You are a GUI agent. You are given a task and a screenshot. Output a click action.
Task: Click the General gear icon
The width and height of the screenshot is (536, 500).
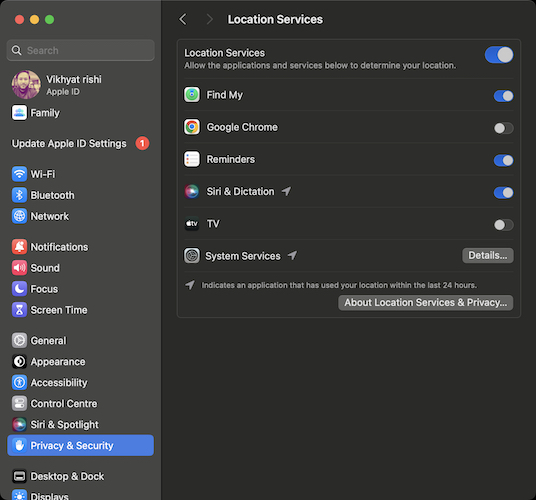pos(19,340)
